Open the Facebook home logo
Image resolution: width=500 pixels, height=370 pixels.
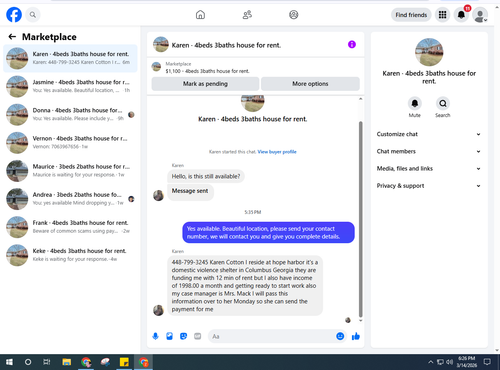[14, 15]
